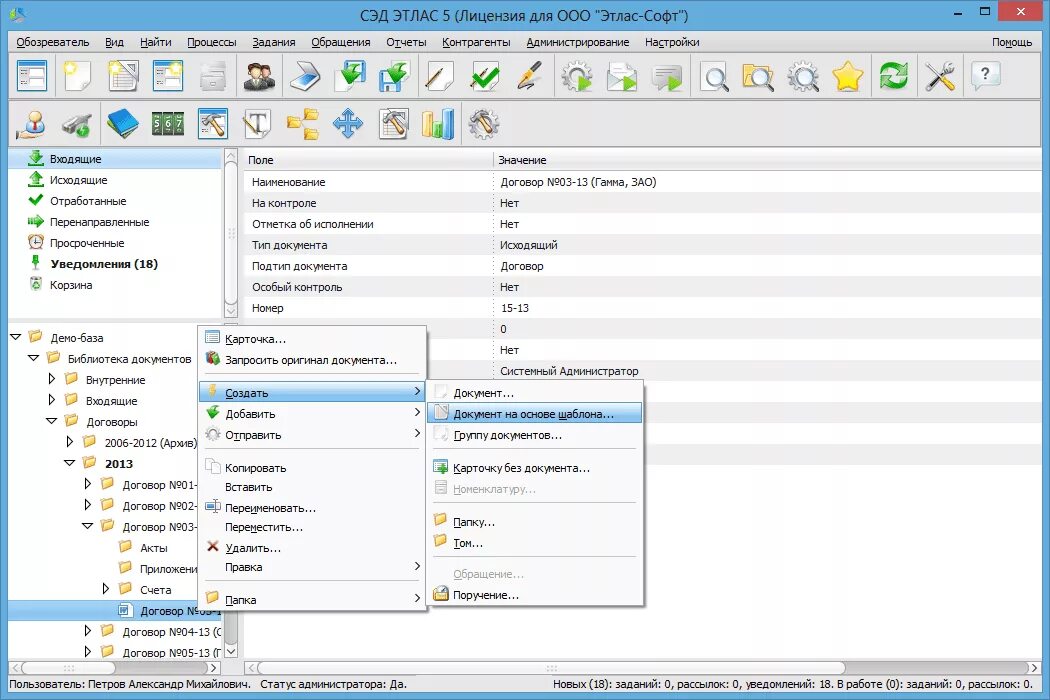Expand the 2006-2012 (Архив) folder
Image resolution: width=1050 pixels, height=700 pixels.
tap(70, 442)
